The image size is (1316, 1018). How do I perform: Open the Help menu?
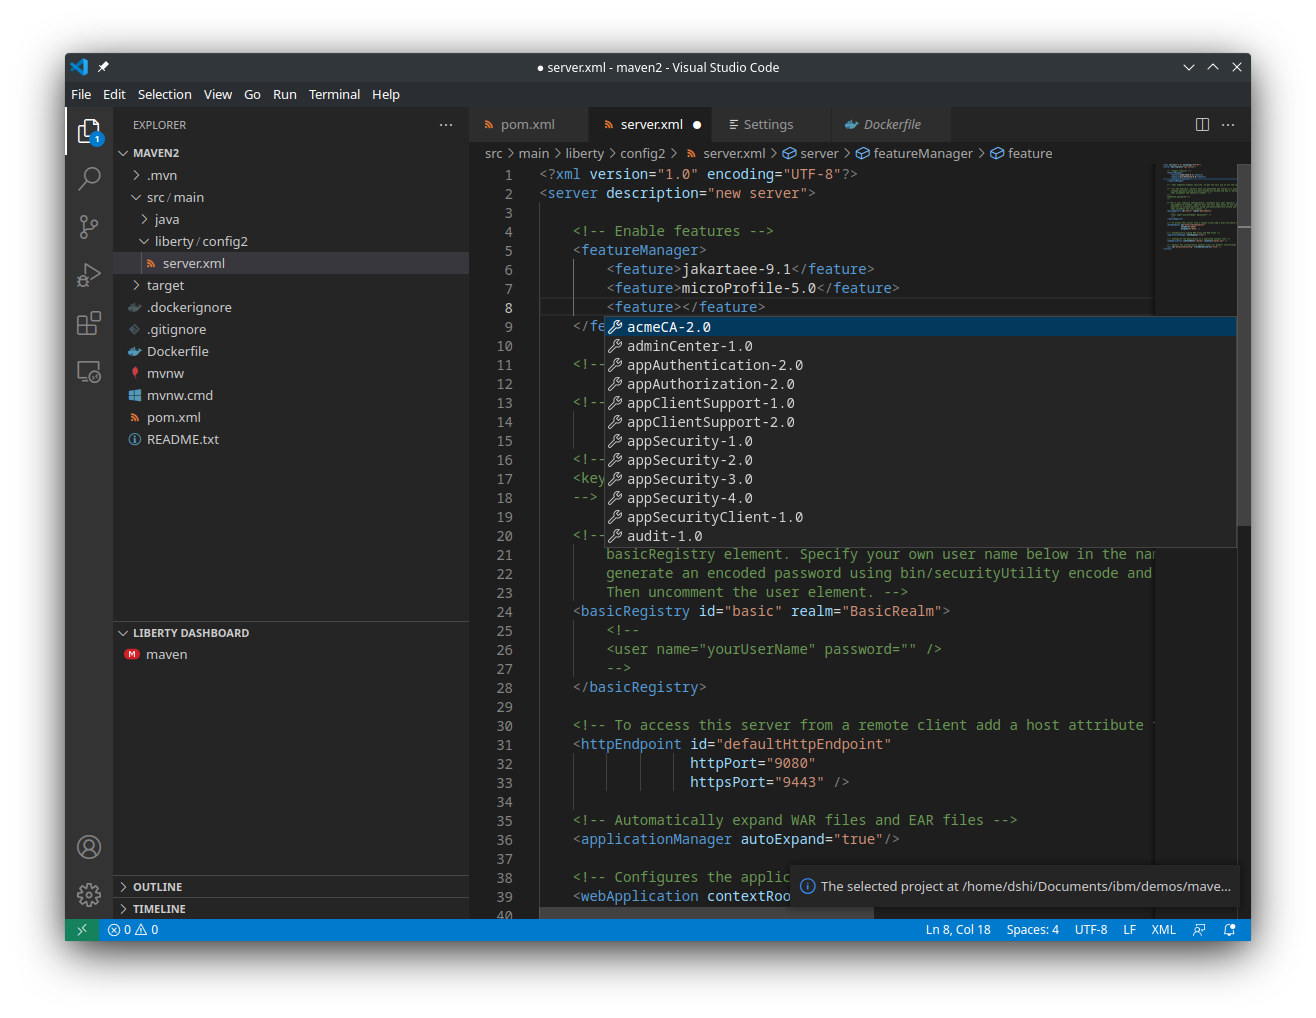tap(386, 94)
